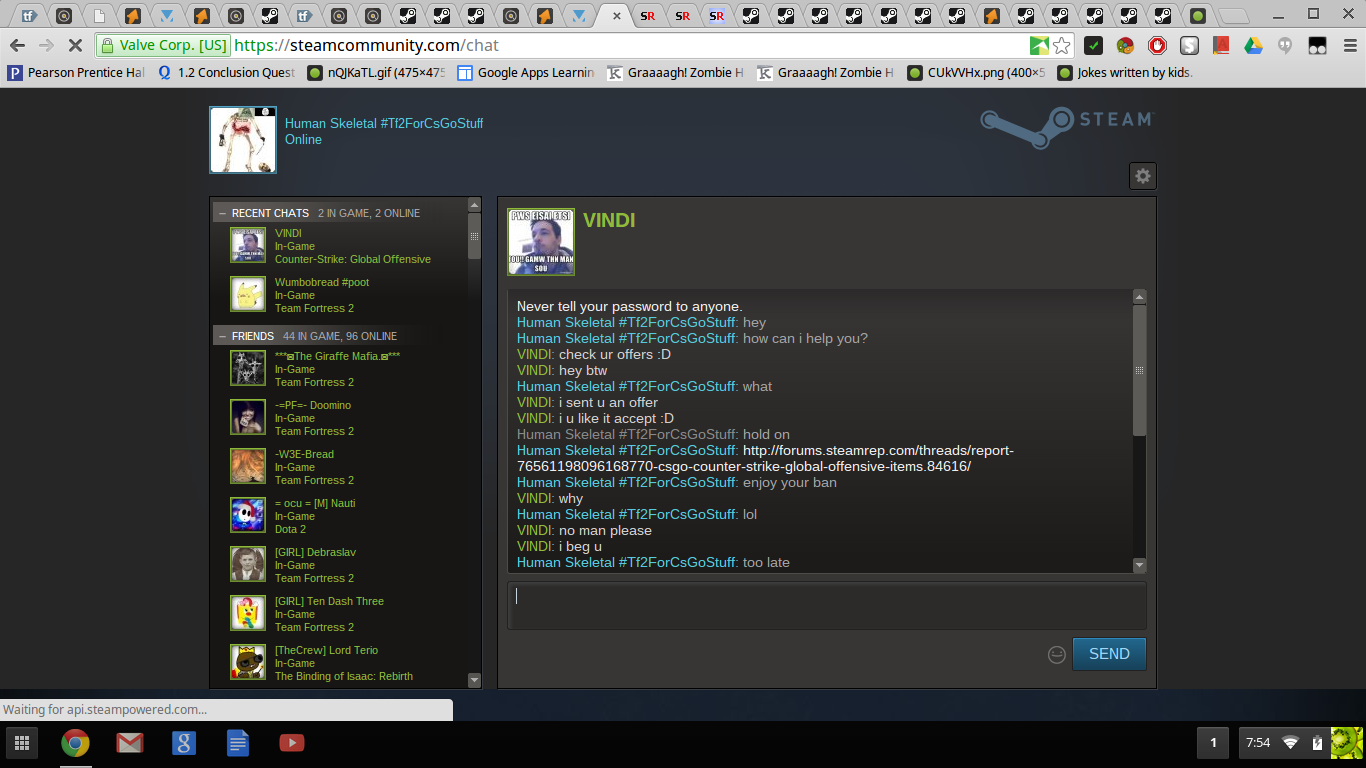Screen dimensions: 1366x768
Task: Open chat with [TheCrew] Lord Terio
Action: 326,651
